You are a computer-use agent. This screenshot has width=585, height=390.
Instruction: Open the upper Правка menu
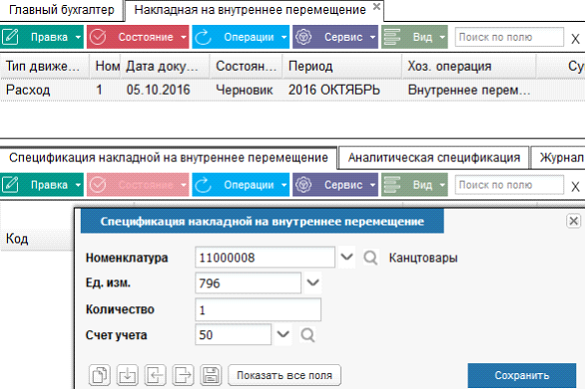(42, 37)
